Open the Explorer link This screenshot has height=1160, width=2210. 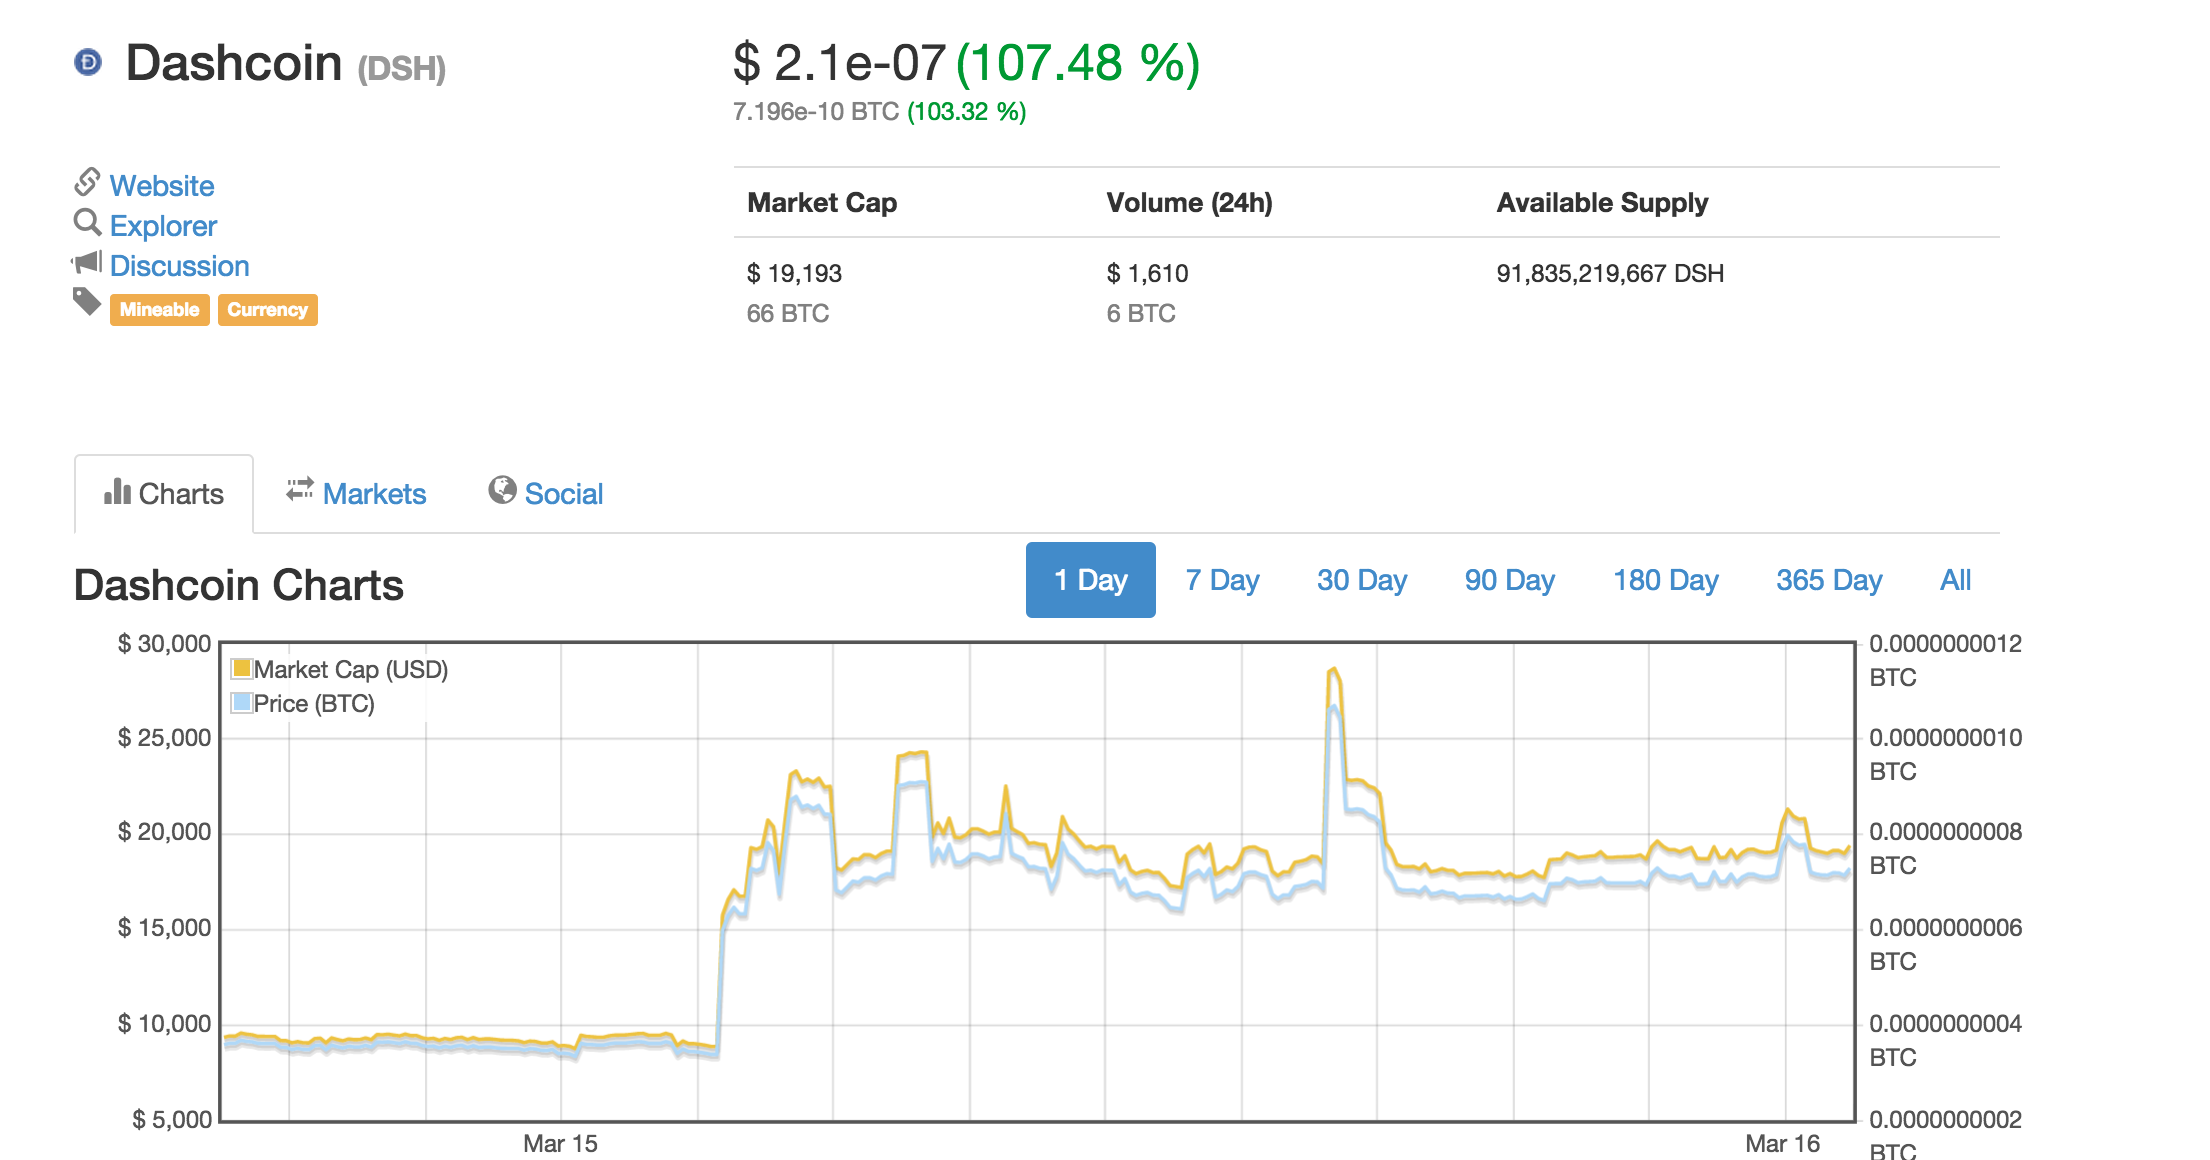163,226
